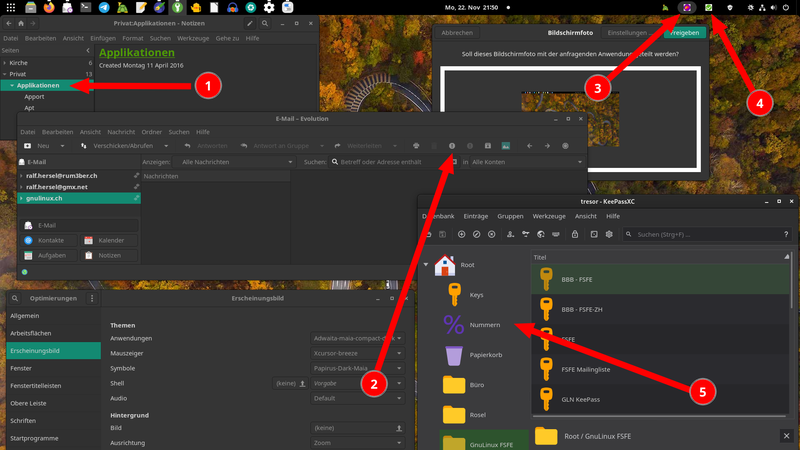Collapse the Seiten sidebar in Notizen
The image size is (800, 450).
click(88, 51)
